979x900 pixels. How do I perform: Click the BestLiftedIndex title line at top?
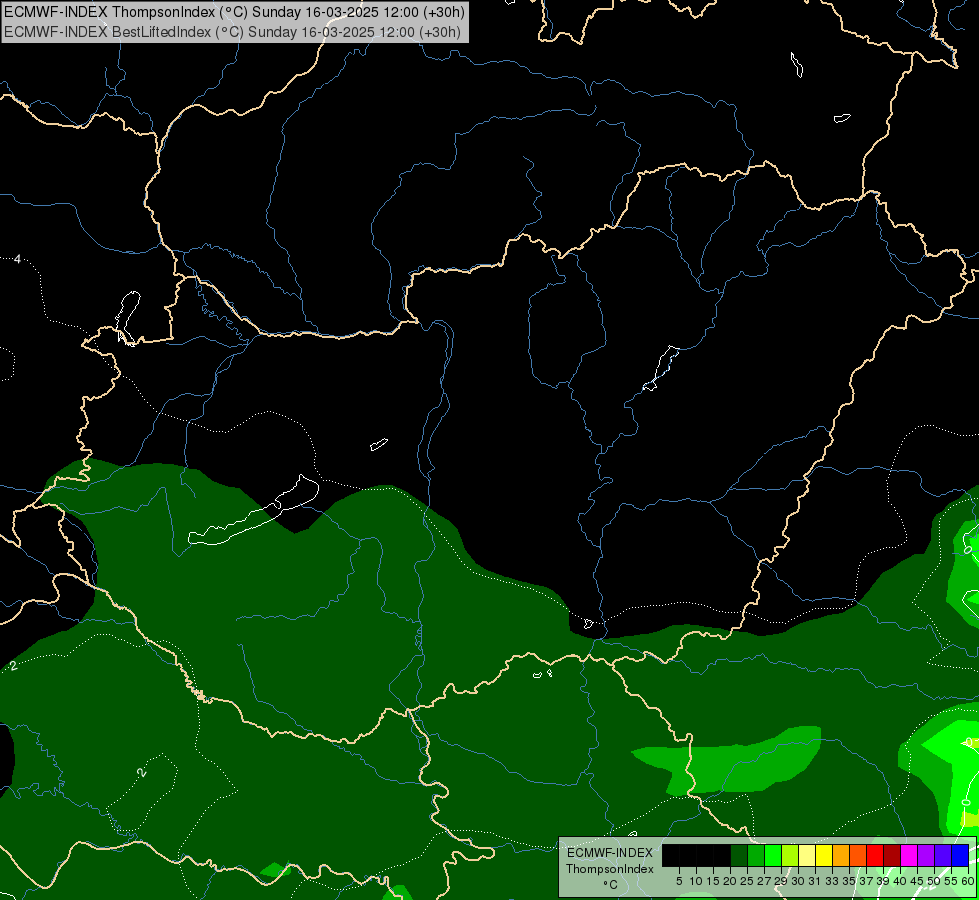tap(232, 32)
